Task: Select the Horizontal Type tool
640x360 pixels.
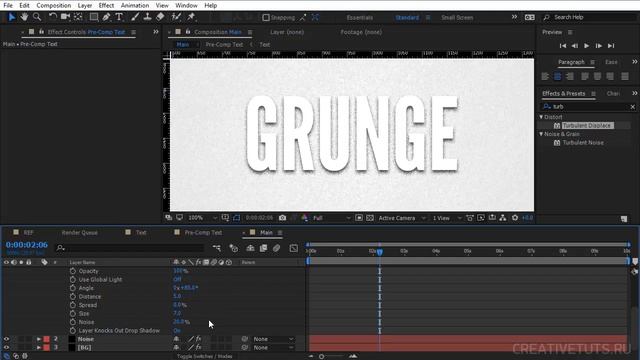Action: click(119, 17)
